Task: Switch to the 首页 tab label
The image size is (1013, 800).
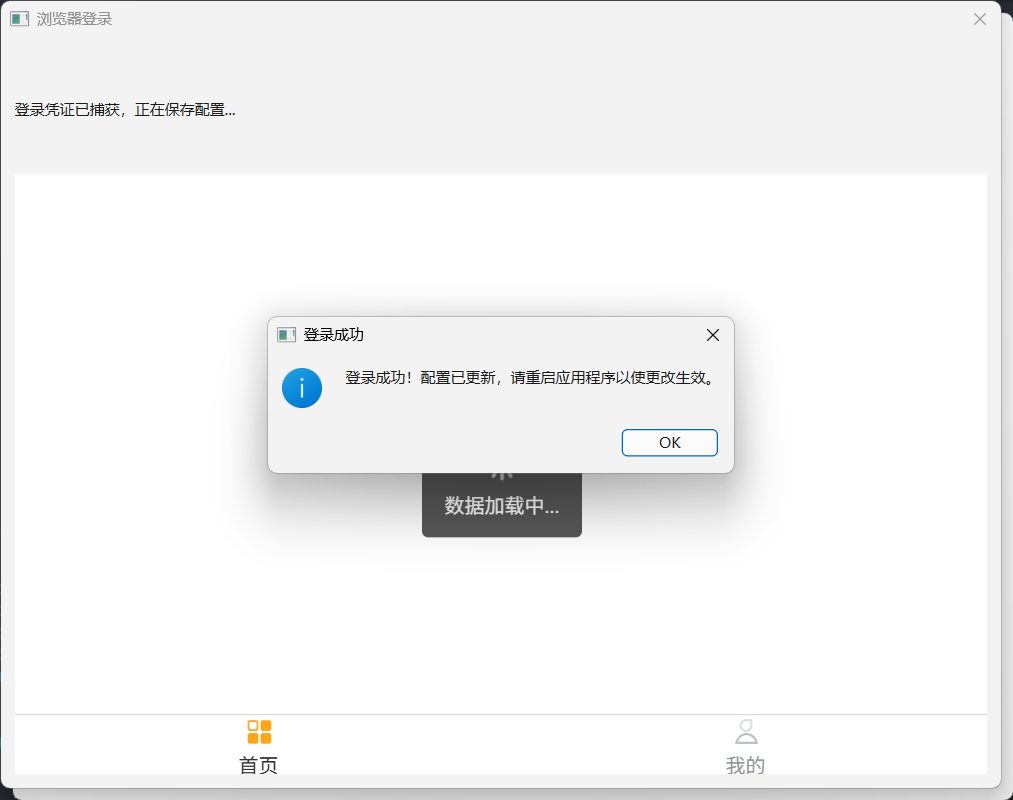Action: [259, 765]
